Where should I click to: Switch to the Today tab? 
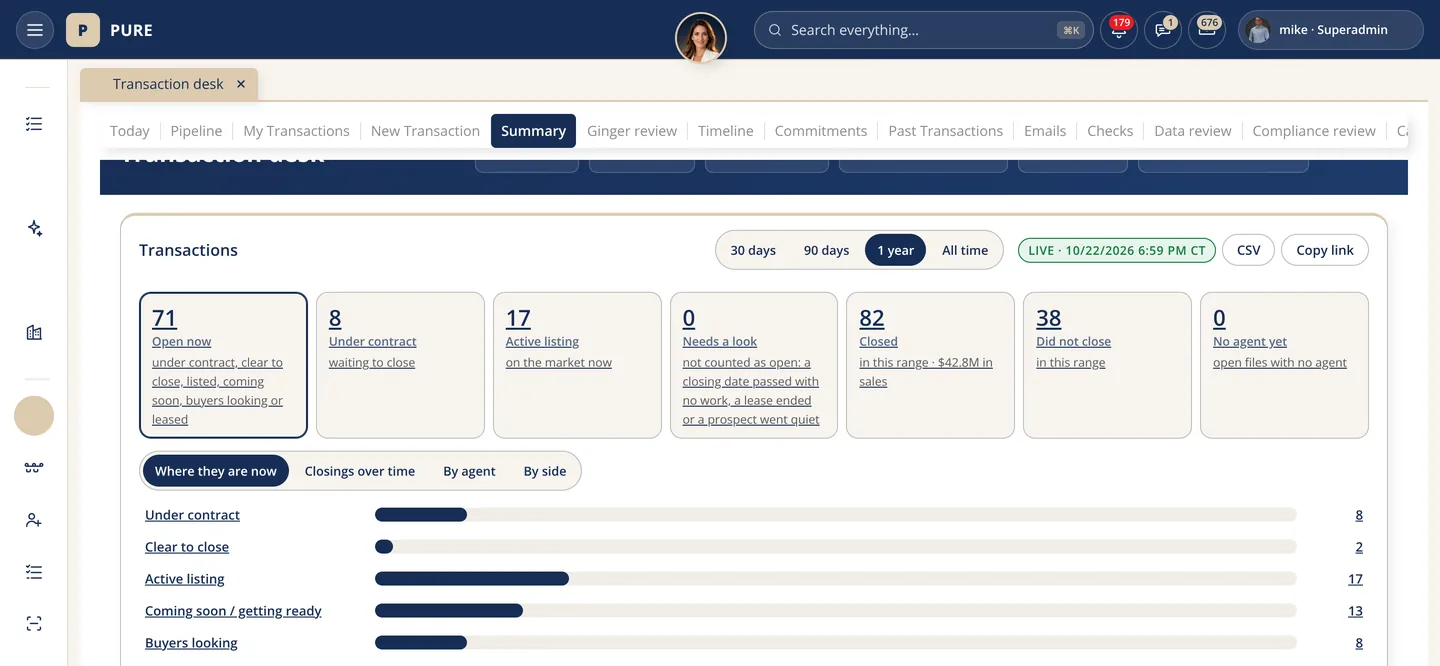[130, 131]
